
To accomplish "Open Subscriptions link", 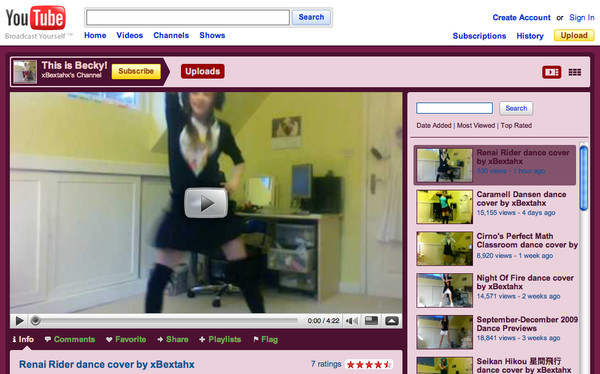I will pyautogui.click(x=479, y=36).
